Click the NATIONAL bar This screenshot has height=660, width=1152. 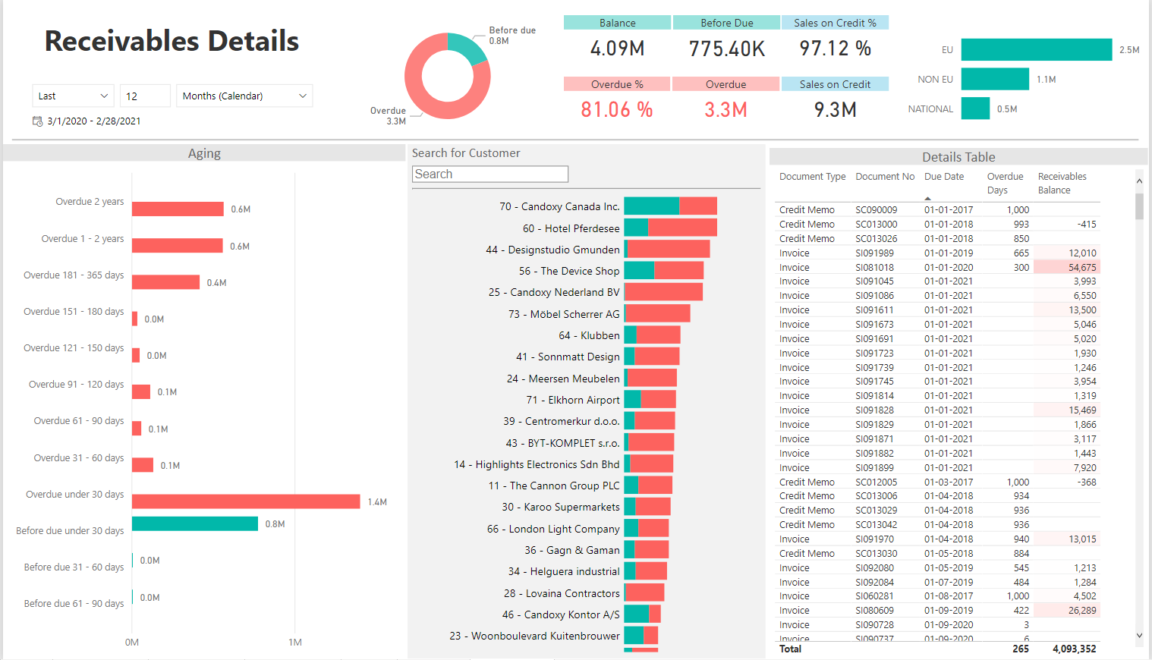(975, 108)
